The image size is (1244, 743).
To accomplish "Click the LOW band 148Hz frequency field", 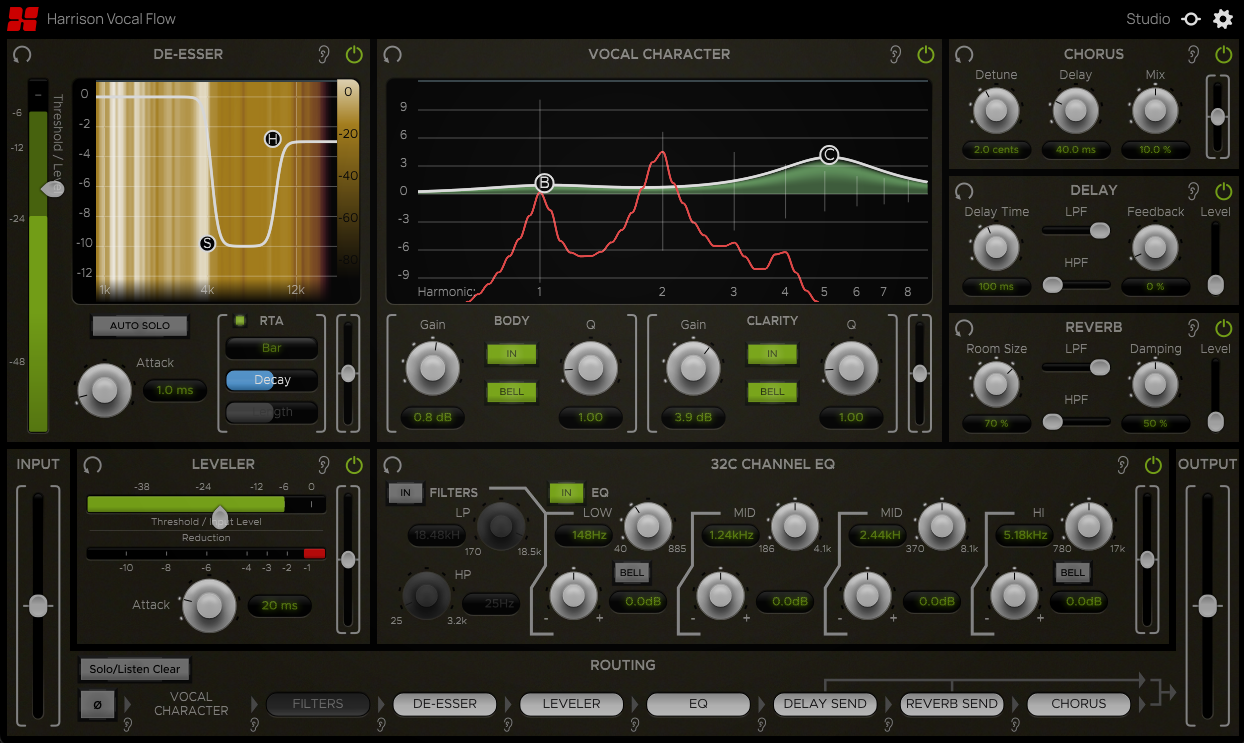I will [x=584, y=535].
